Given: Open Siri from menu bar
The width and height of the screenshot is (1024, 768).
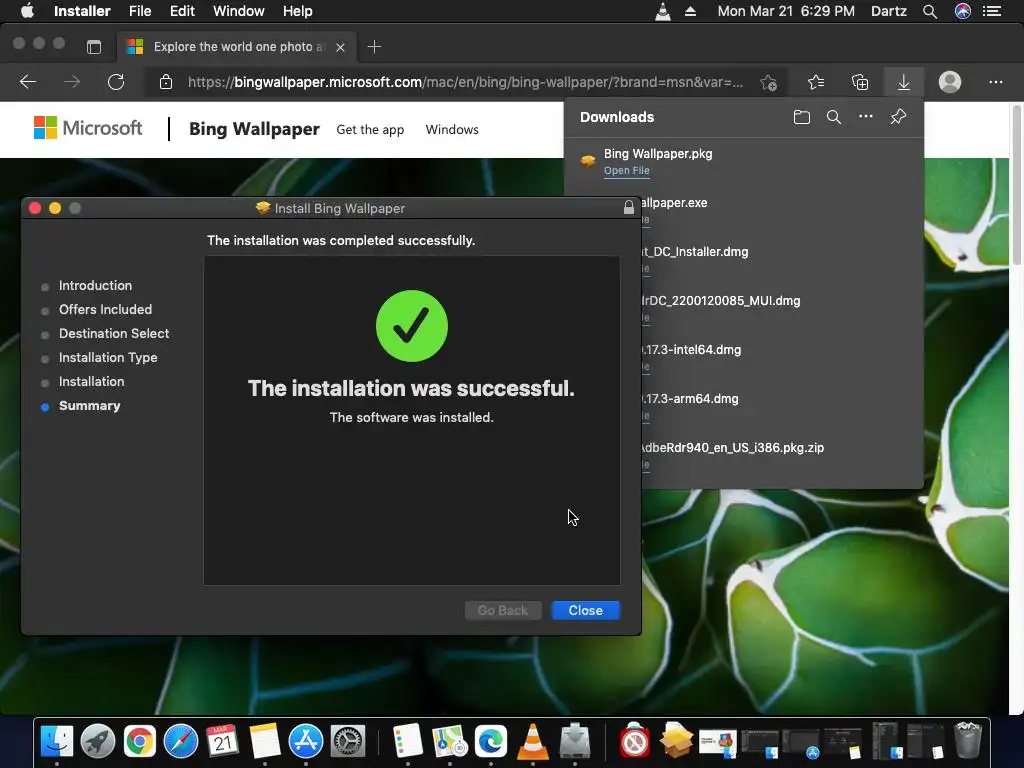Looking at the screenshot, I should tap(962, 11).
